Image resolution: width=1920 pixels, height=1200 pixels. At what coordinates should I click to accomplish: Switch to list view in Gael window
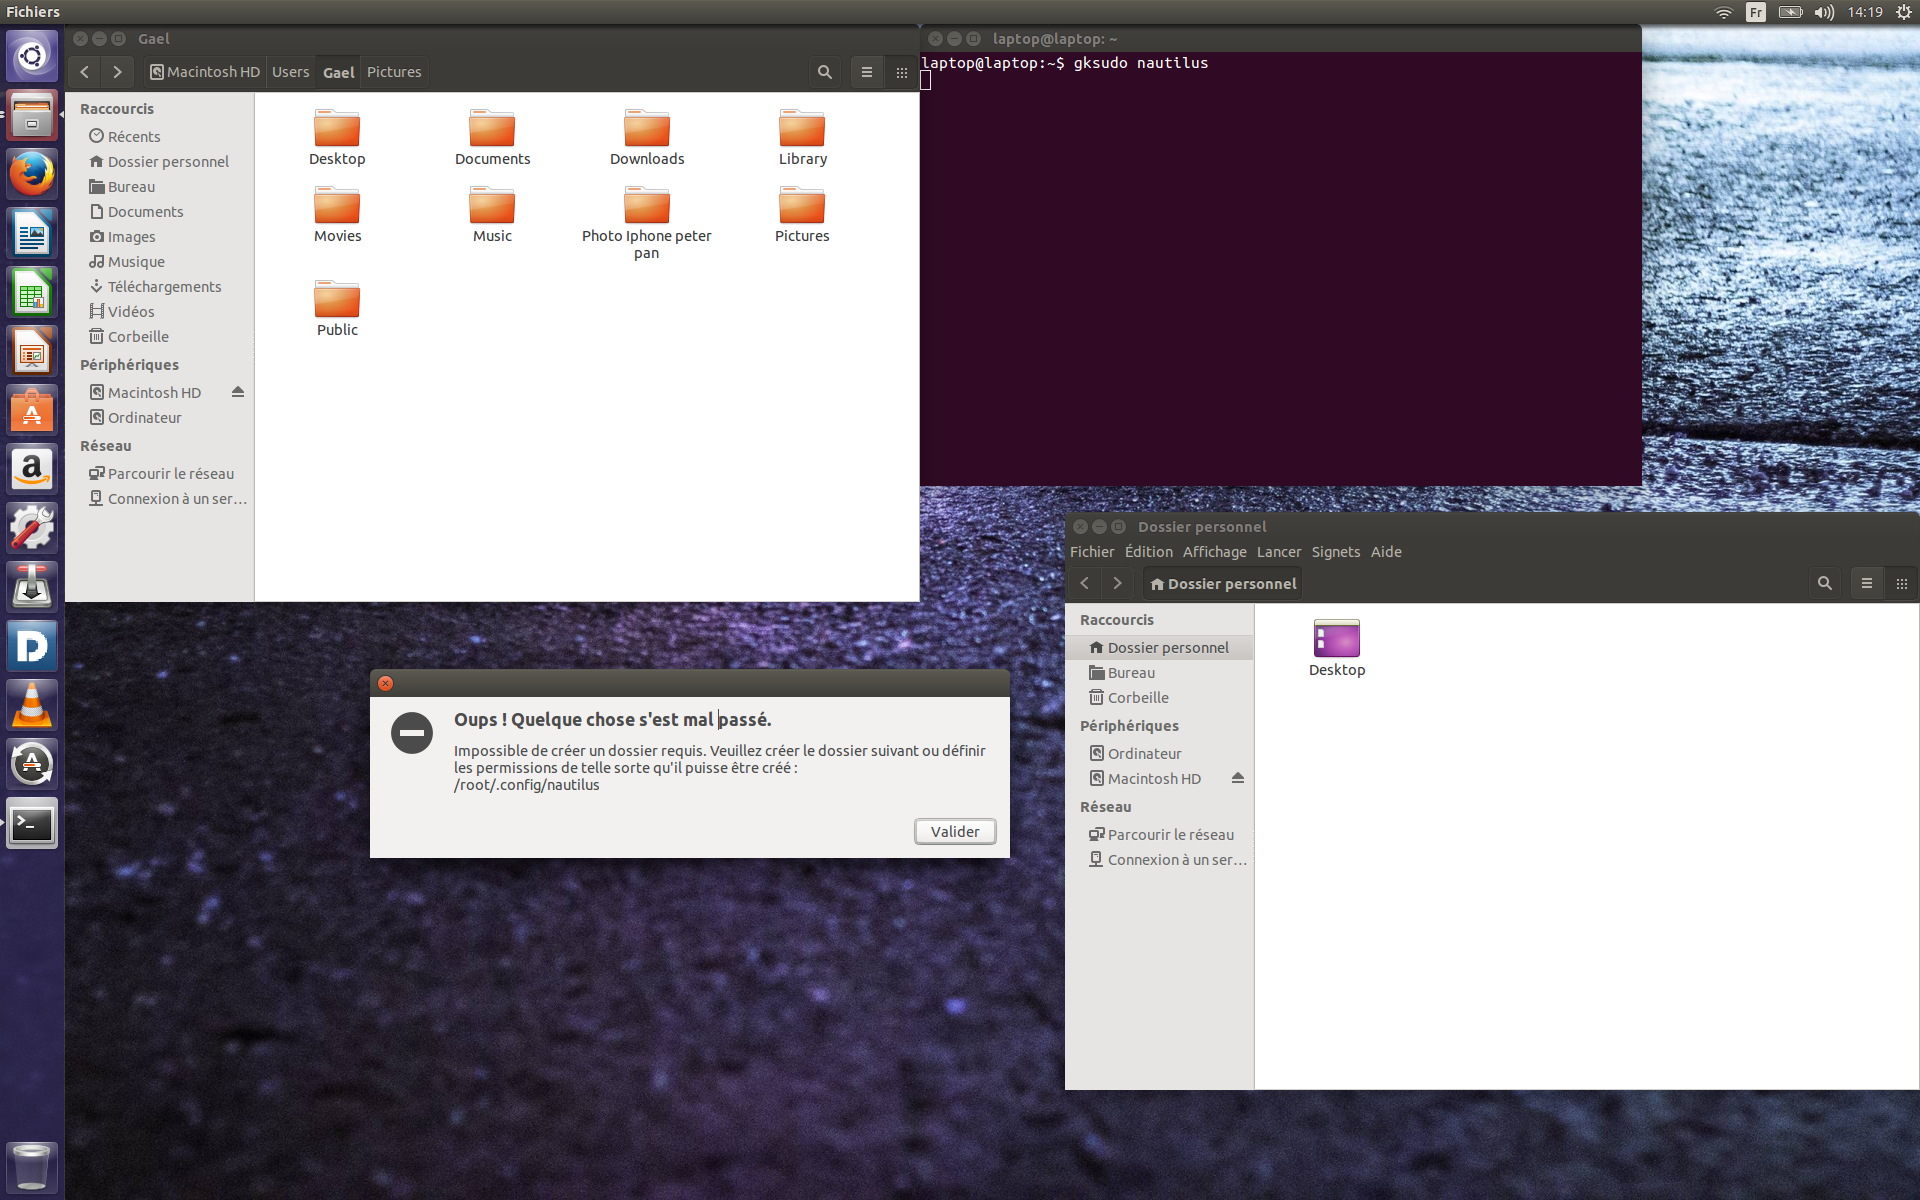coord(867,72)
